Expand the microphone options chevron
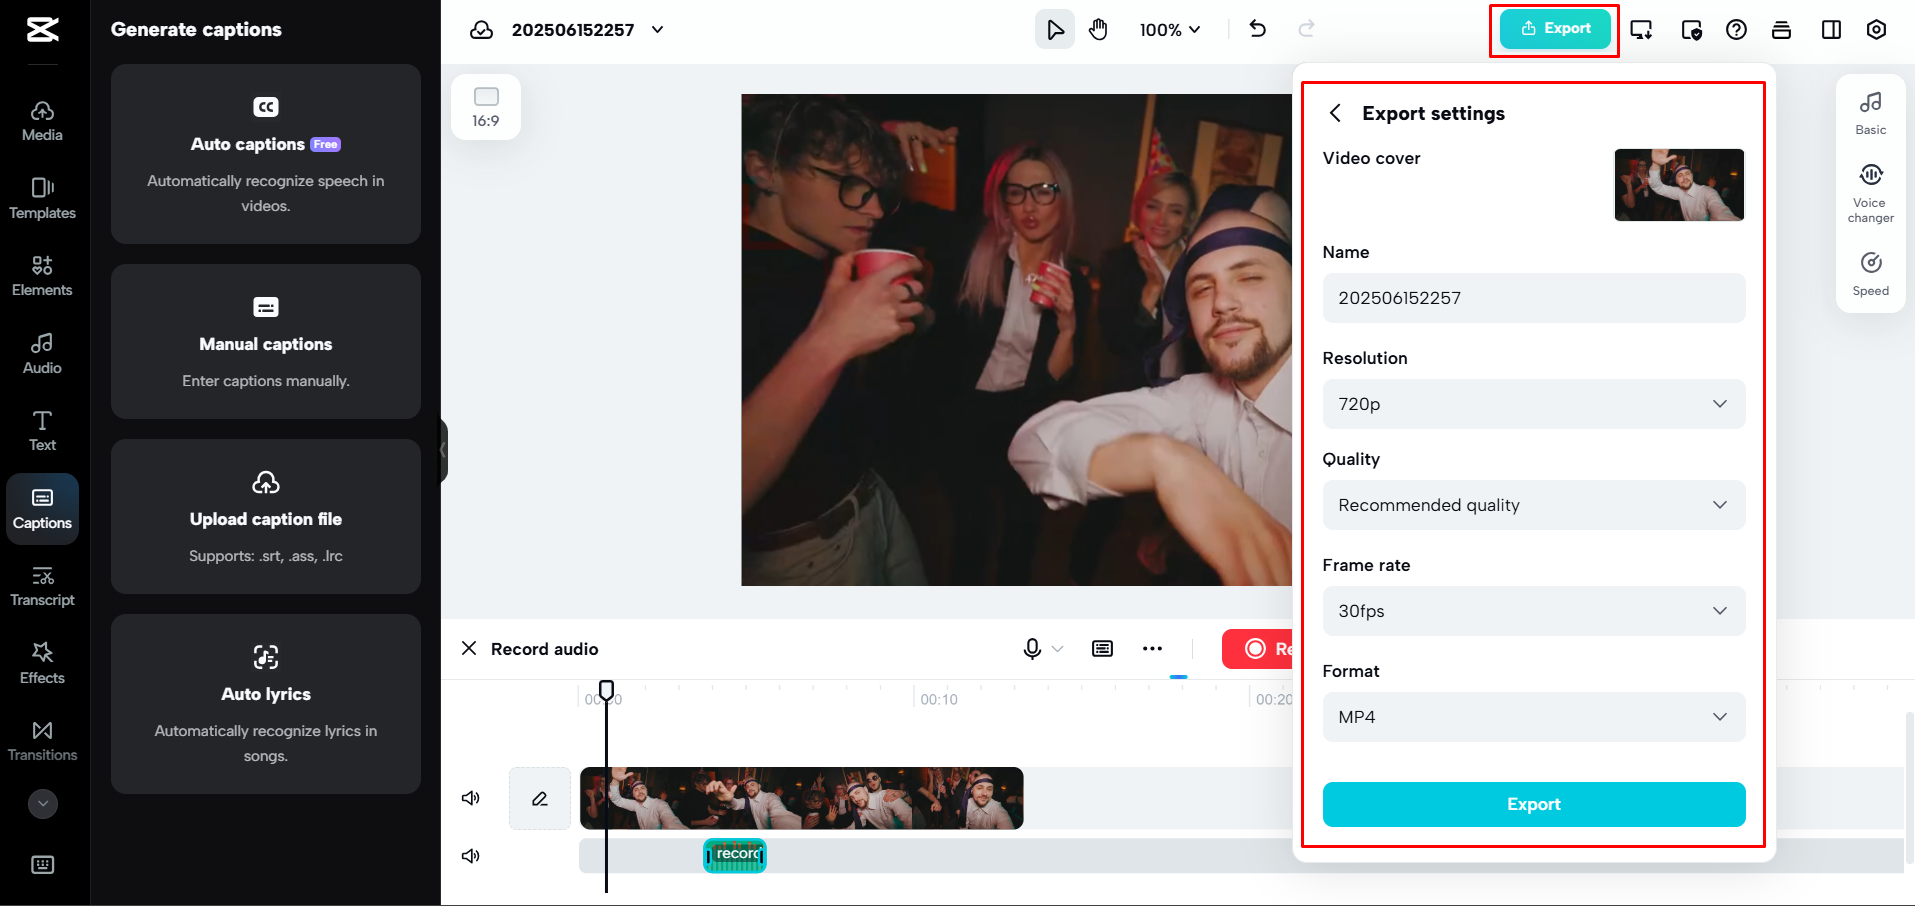The height and width of the screenshot is (906, 1915). (x=1058, y=649)
